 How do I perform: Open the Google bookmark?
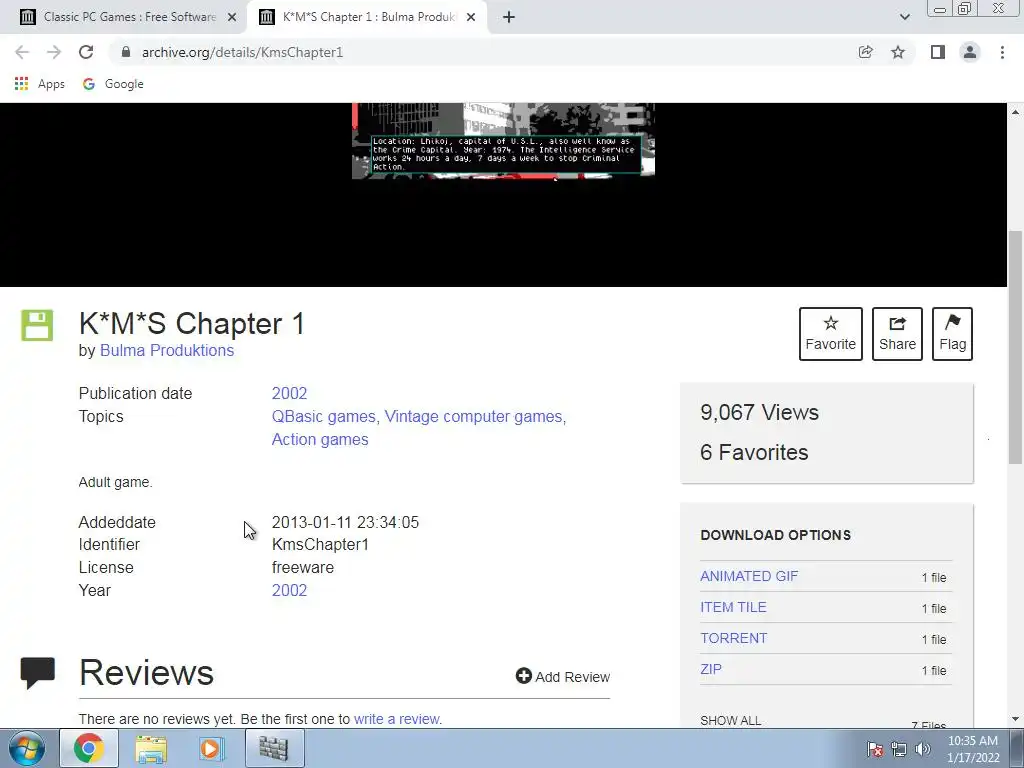113,84
